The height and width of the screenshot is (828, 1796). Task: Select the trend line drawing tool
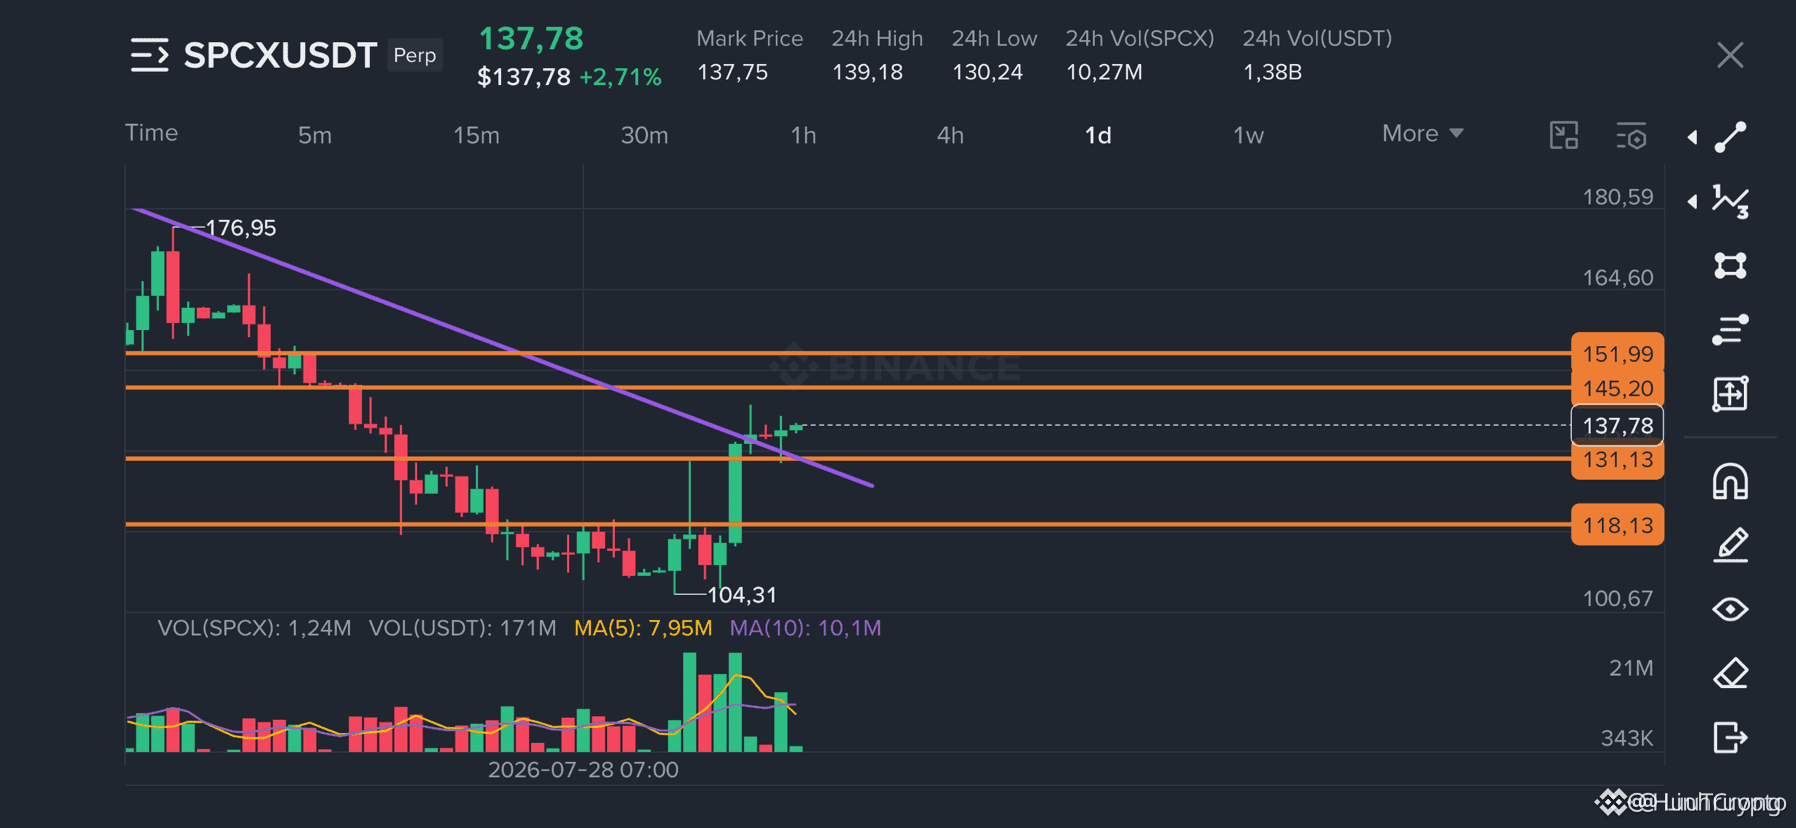pos(1730,137)
